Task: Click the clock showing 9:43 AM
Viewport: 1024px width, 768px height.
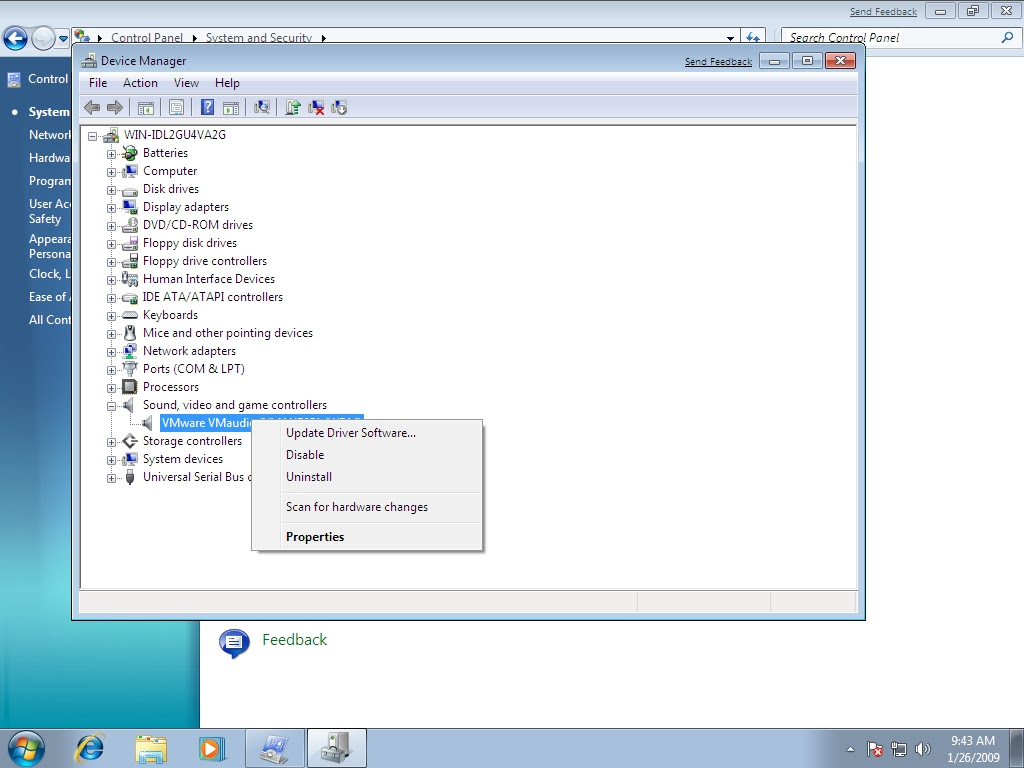Action: pos(972,741)
